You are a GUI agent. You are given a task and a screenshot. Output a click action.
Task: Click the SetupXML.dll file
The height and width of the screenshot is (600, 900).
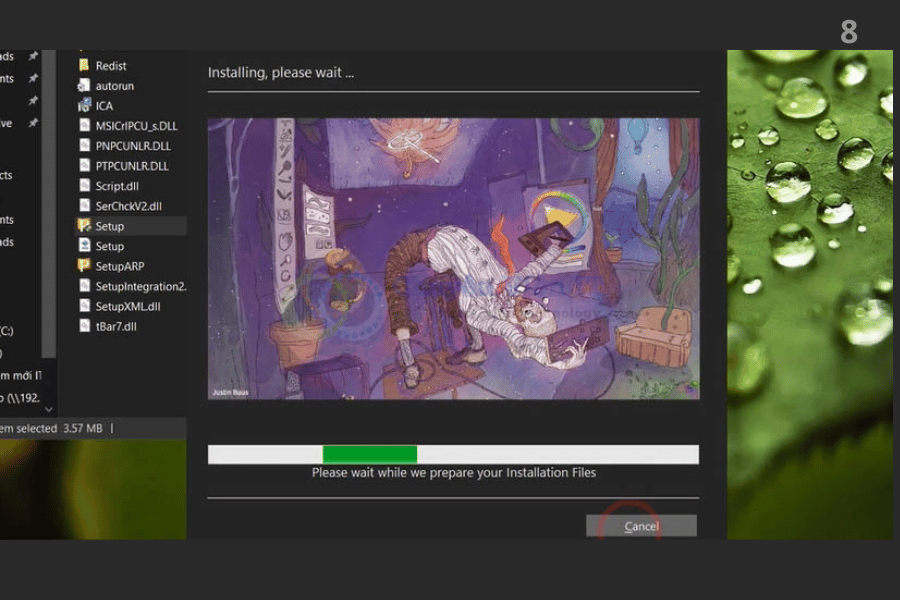point(127,306)
